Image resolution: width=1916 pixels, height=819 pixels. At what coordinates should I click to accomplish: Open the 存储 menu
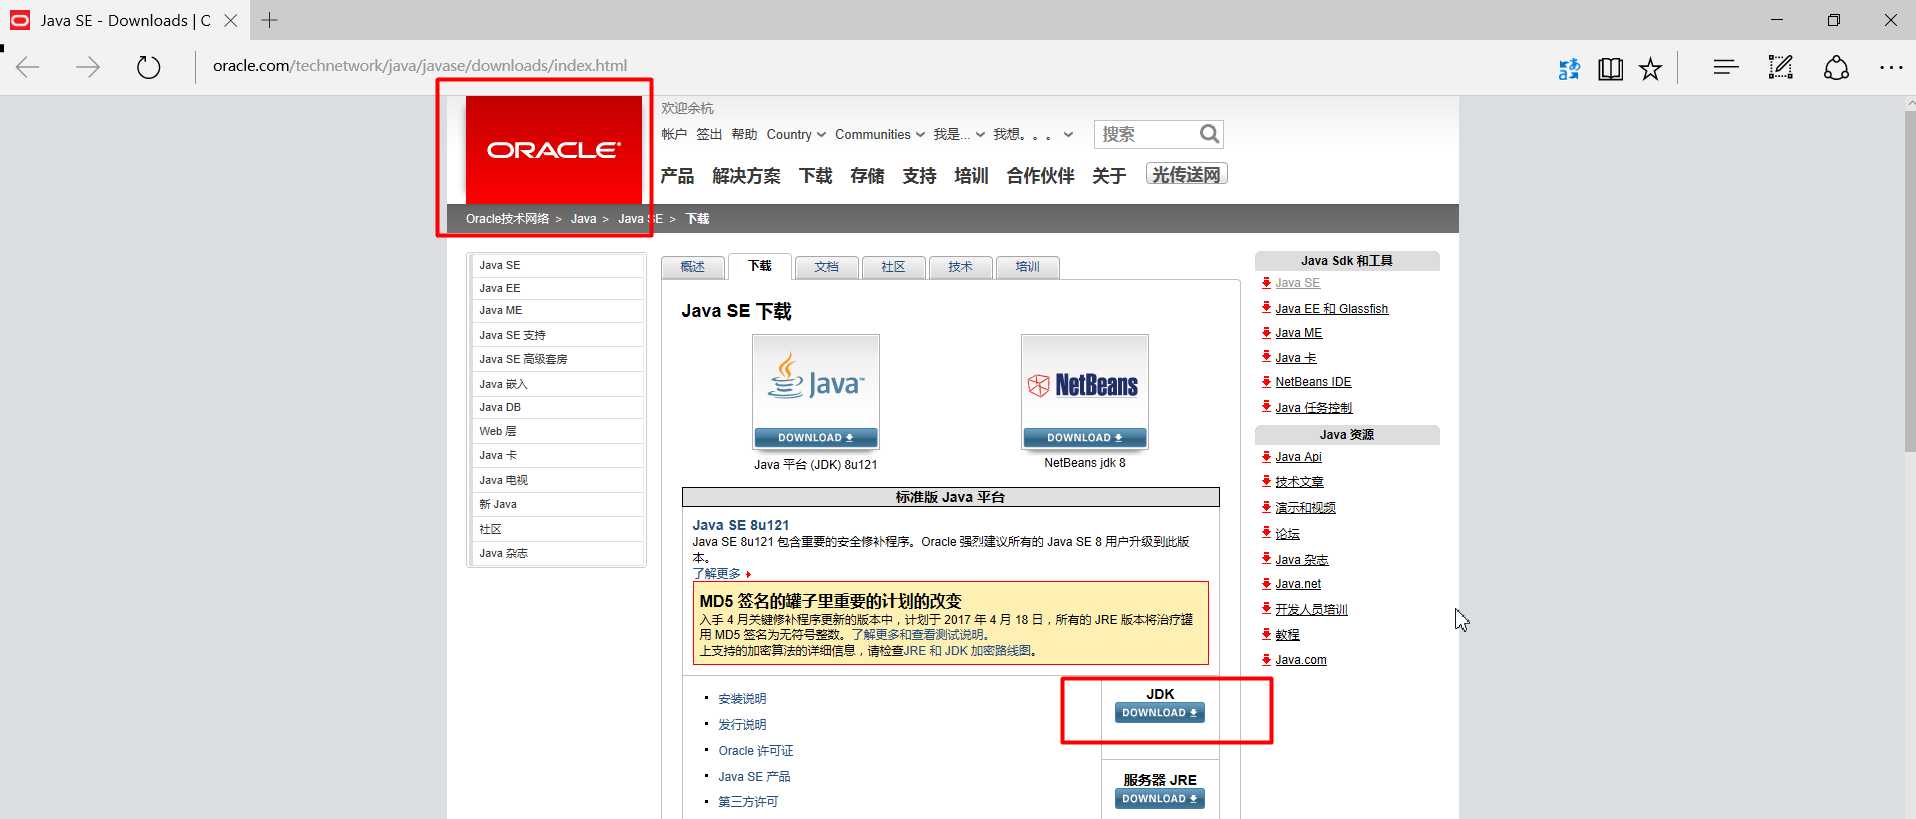coord(867,176)
